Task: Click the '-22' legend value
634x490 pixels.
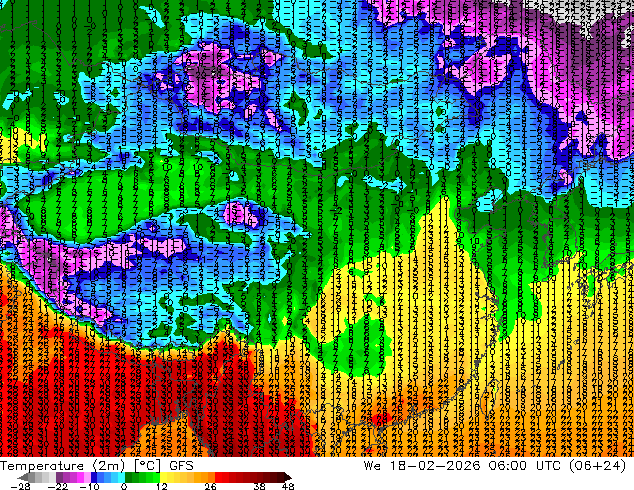Action: click(57, 486)
